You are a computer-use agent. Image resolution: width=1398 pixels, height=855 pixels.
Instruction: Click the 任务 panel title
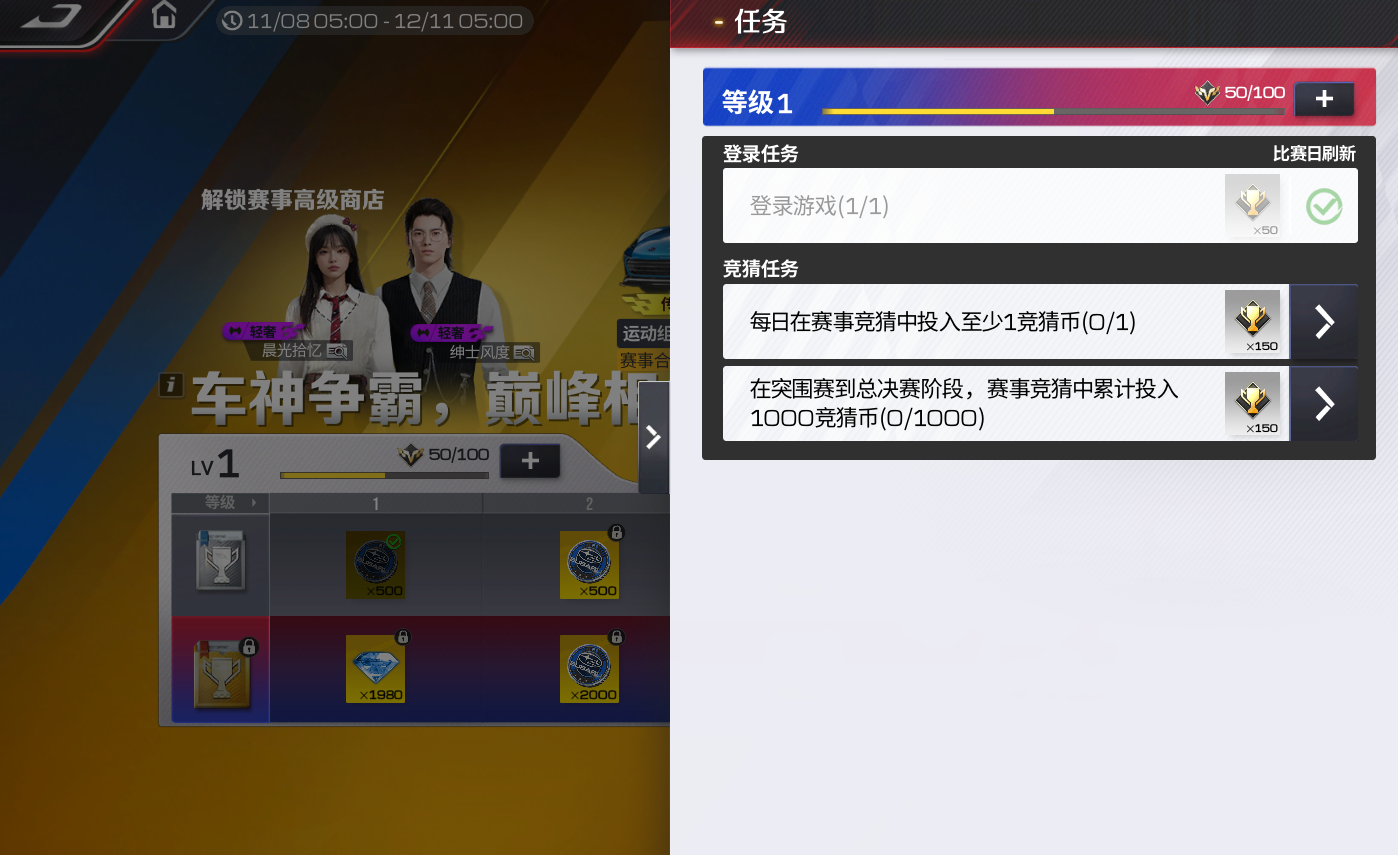pos(761,22)
